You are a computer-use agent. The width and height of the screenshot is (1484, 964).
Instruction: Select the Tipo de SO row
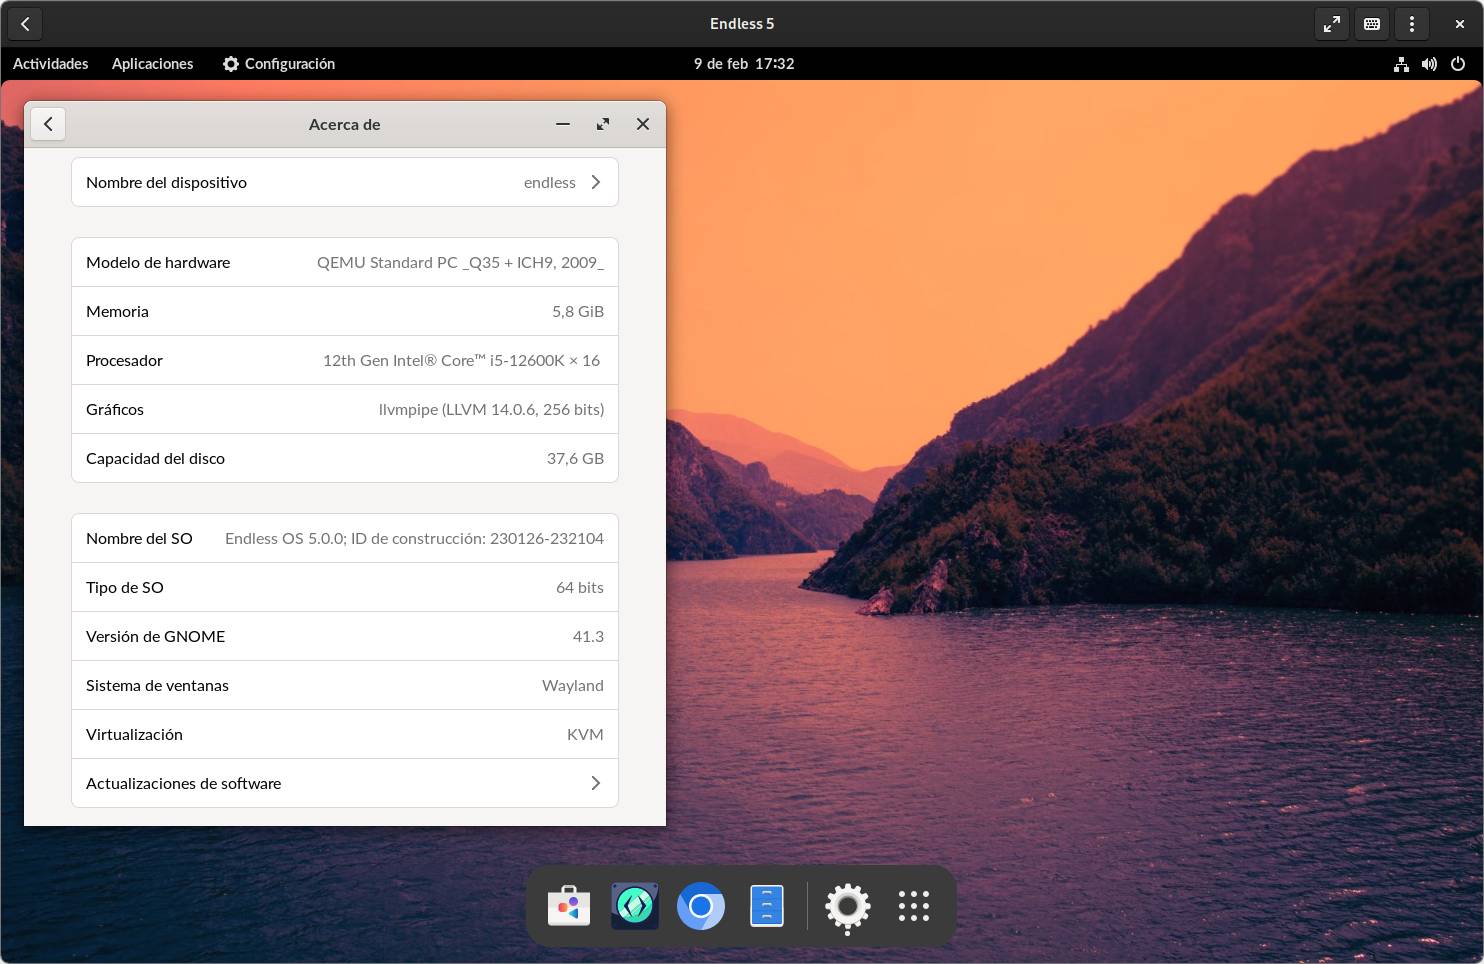tap(345, 587)
